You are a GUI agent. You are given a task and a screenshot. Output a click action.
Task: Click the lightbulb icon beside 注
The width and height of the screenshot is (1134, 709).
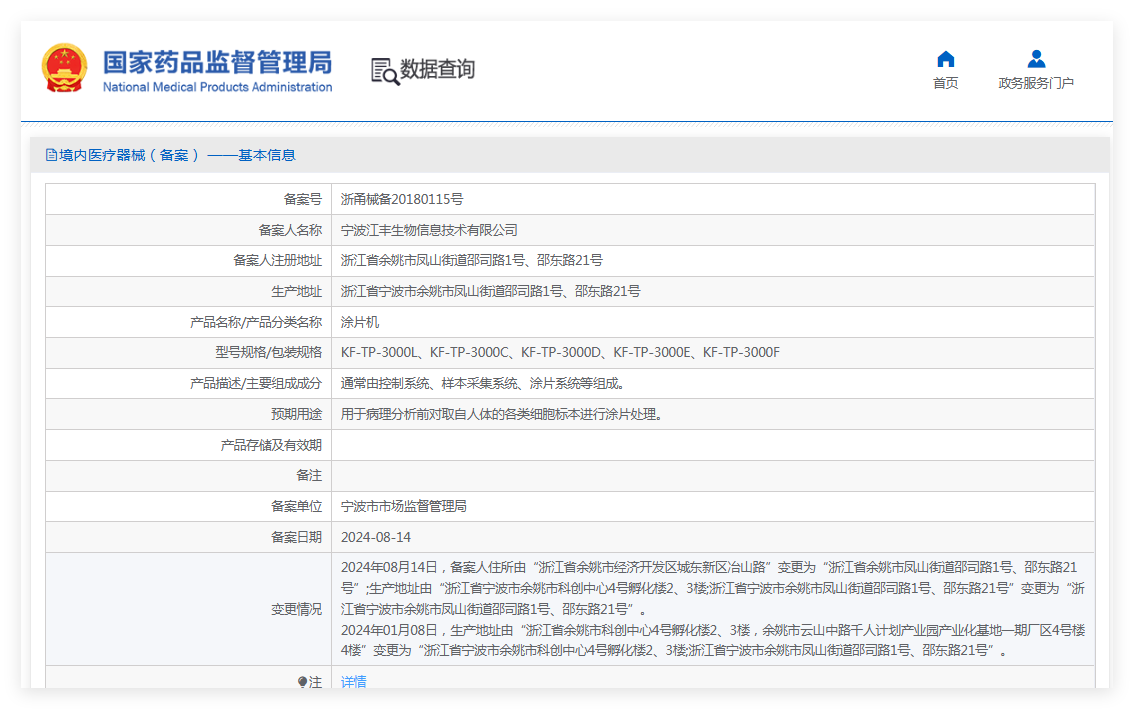click(302, 682)
